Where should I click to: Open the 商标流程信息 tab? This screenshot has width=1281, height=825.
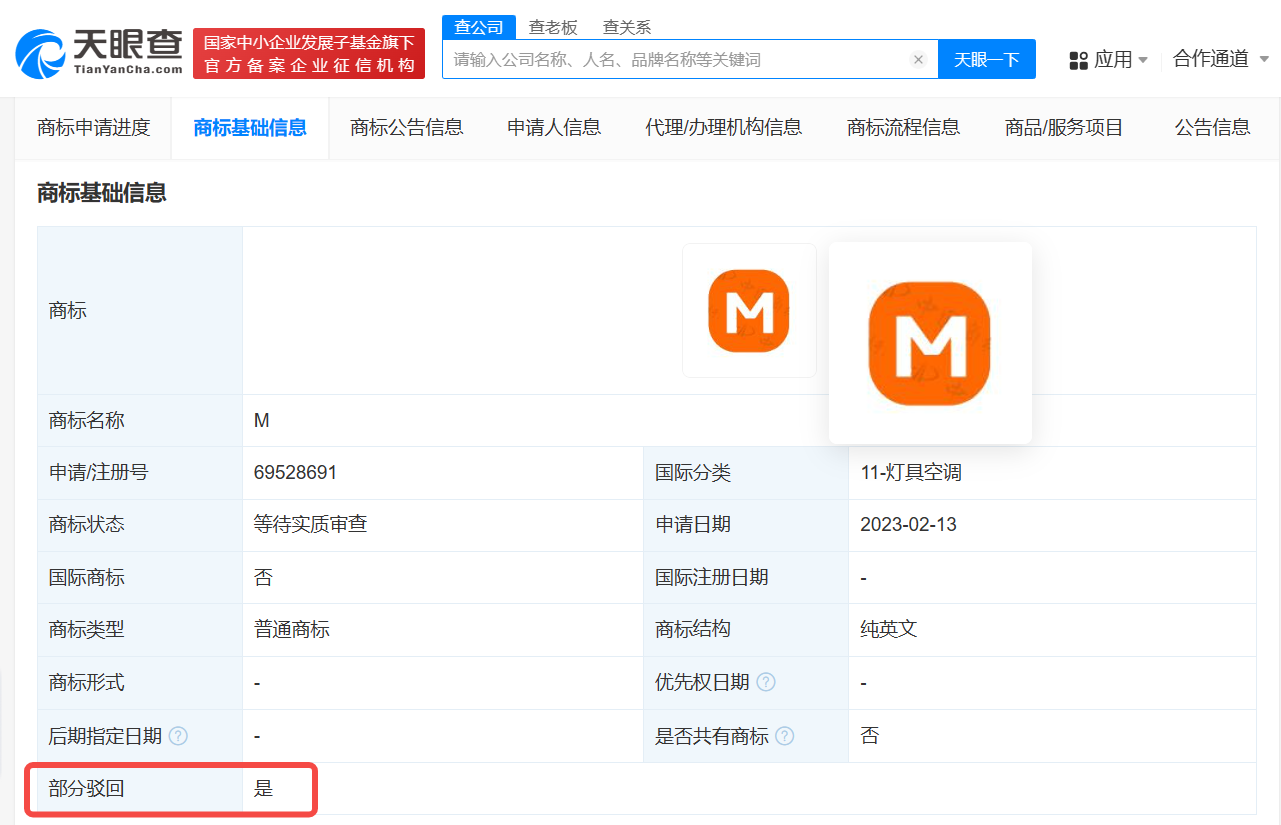[902, 128]
